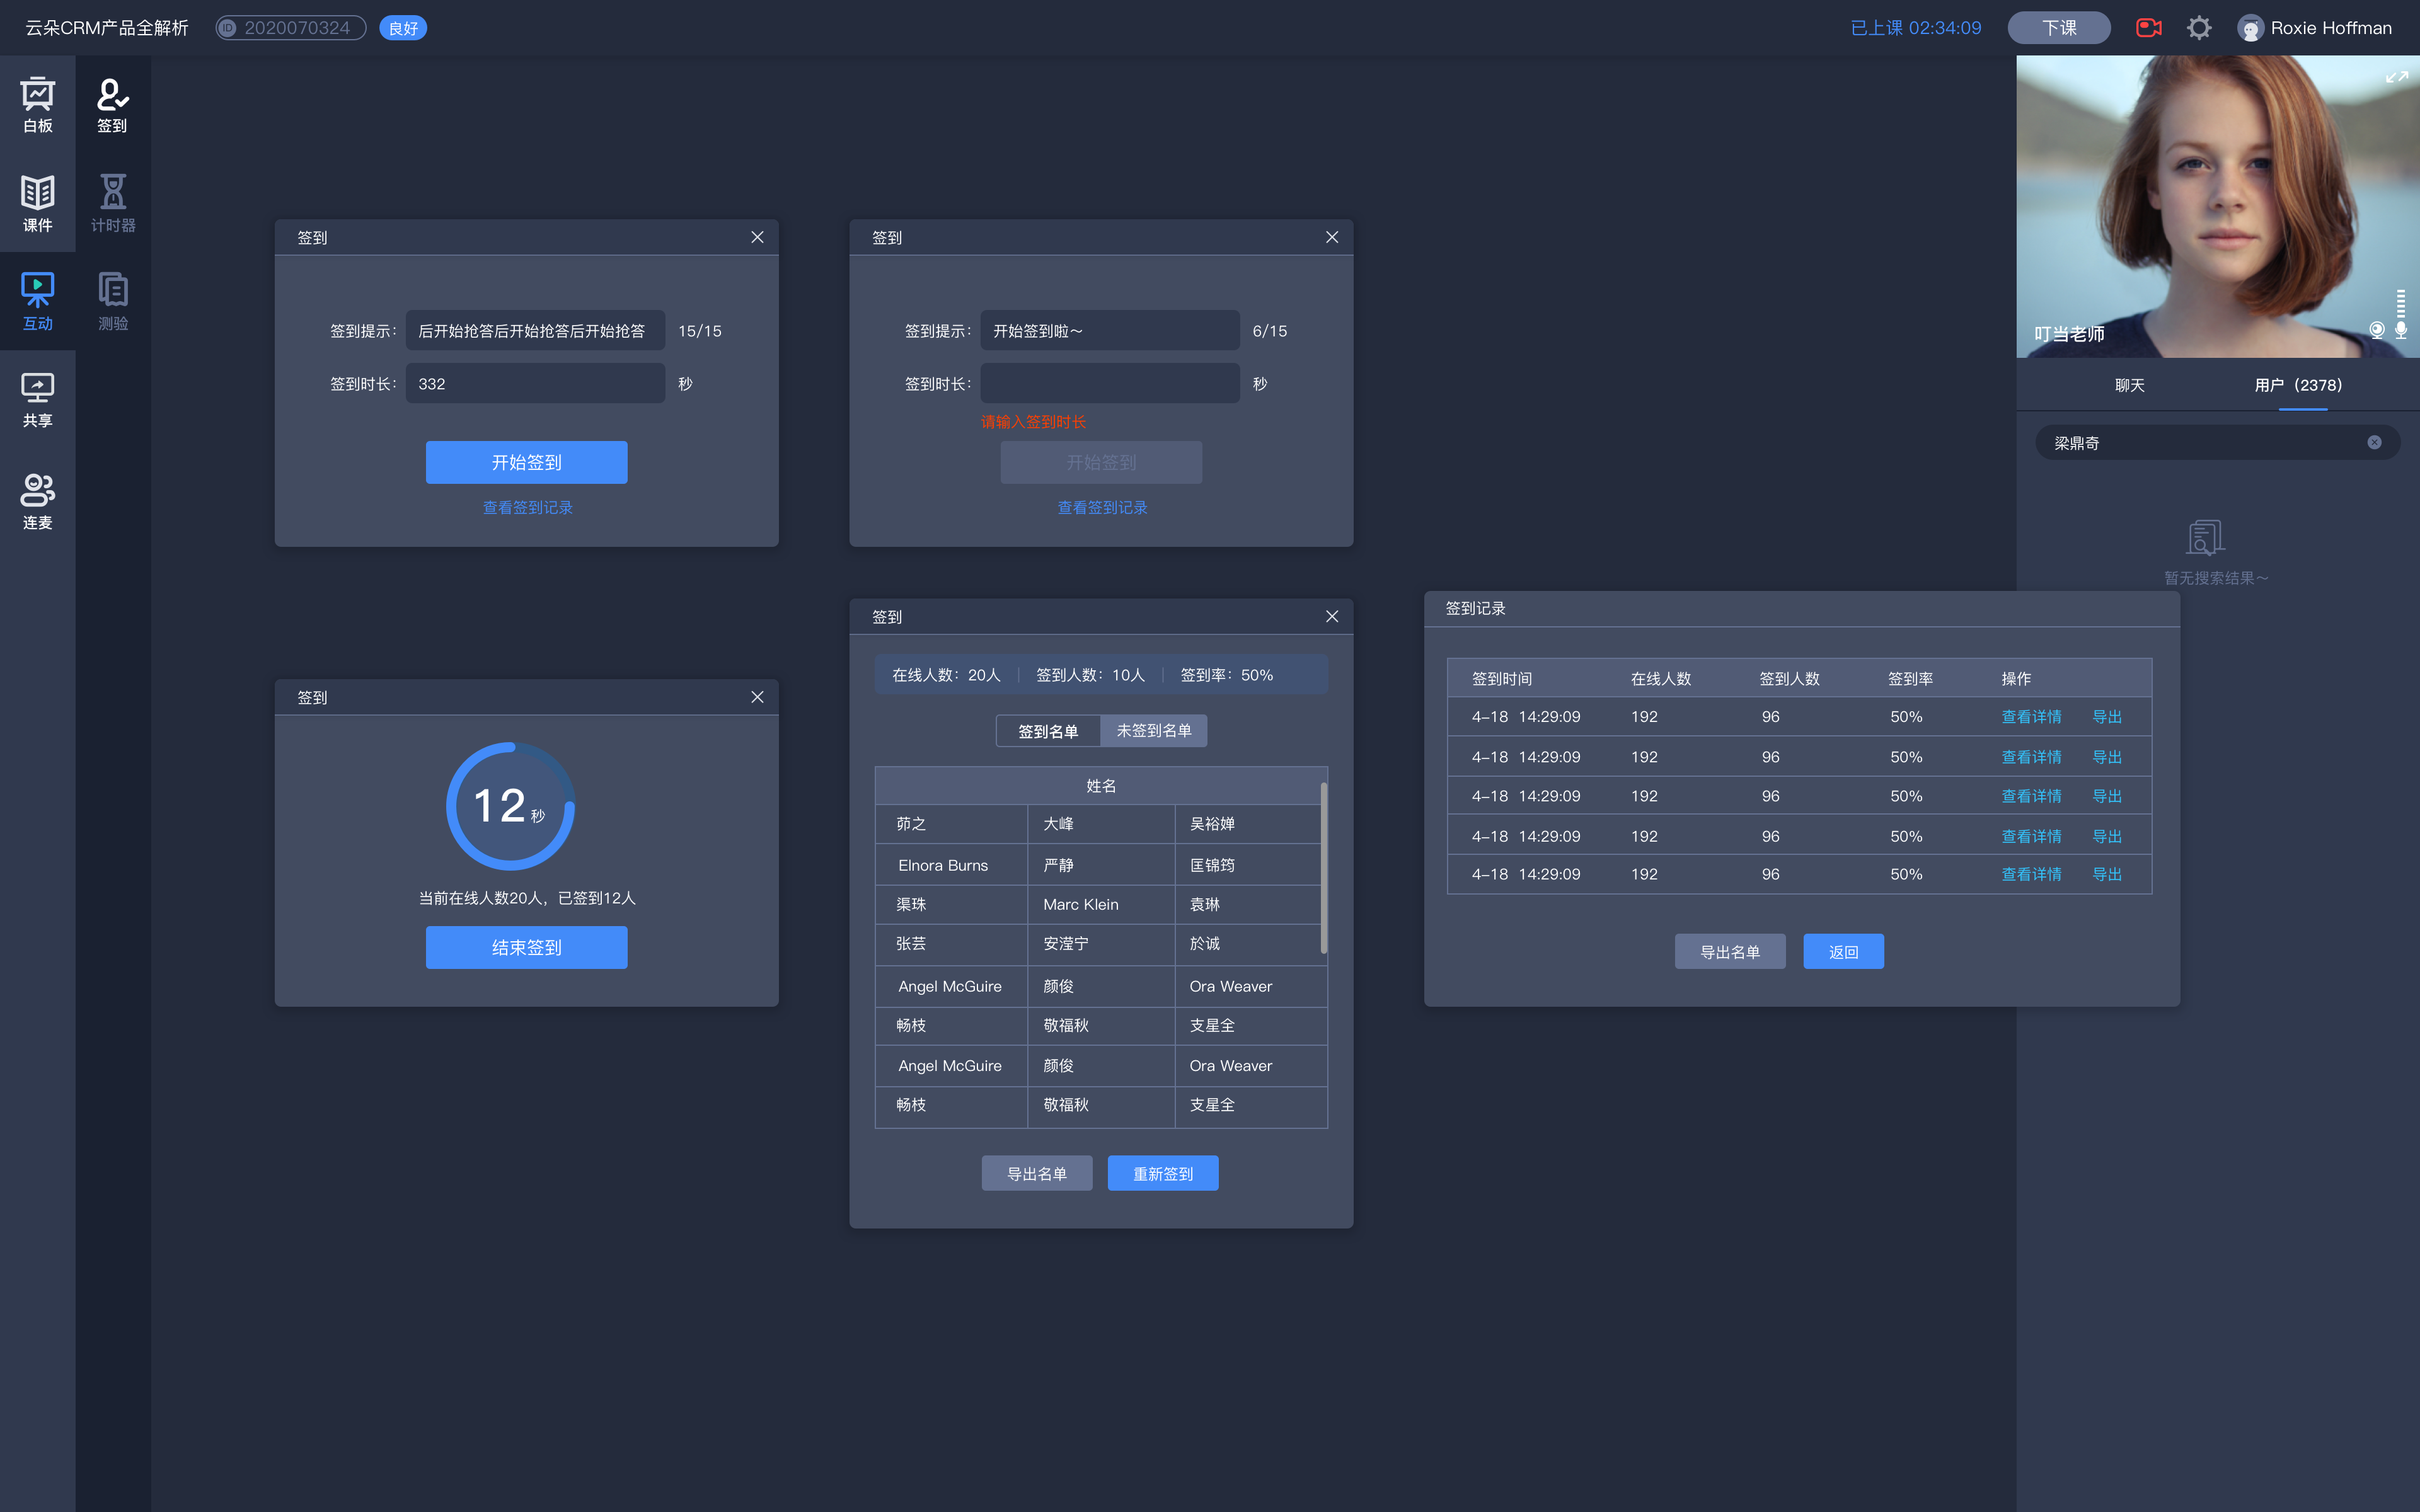Click 结束签到 (End sign-in) button
Image resolution: width=2420 pixels, height=1512 pixels.
[x=526, y=946]
